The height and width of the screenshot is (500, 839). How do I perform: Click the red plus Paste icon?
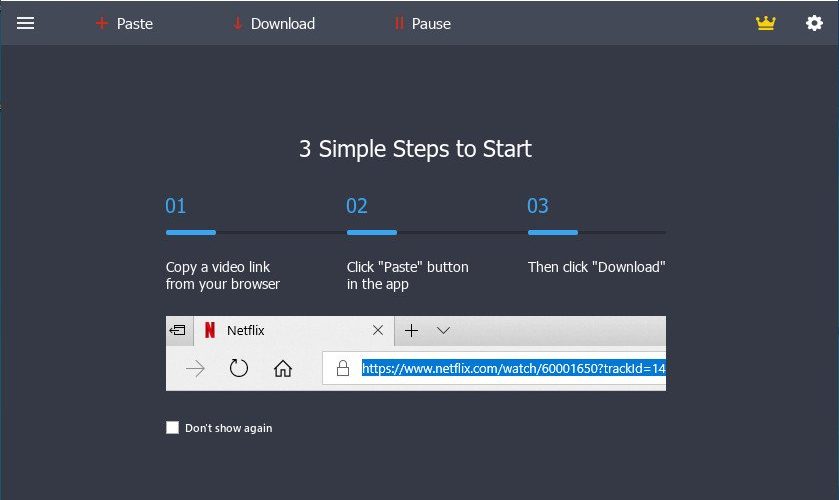tap(102, 23)
